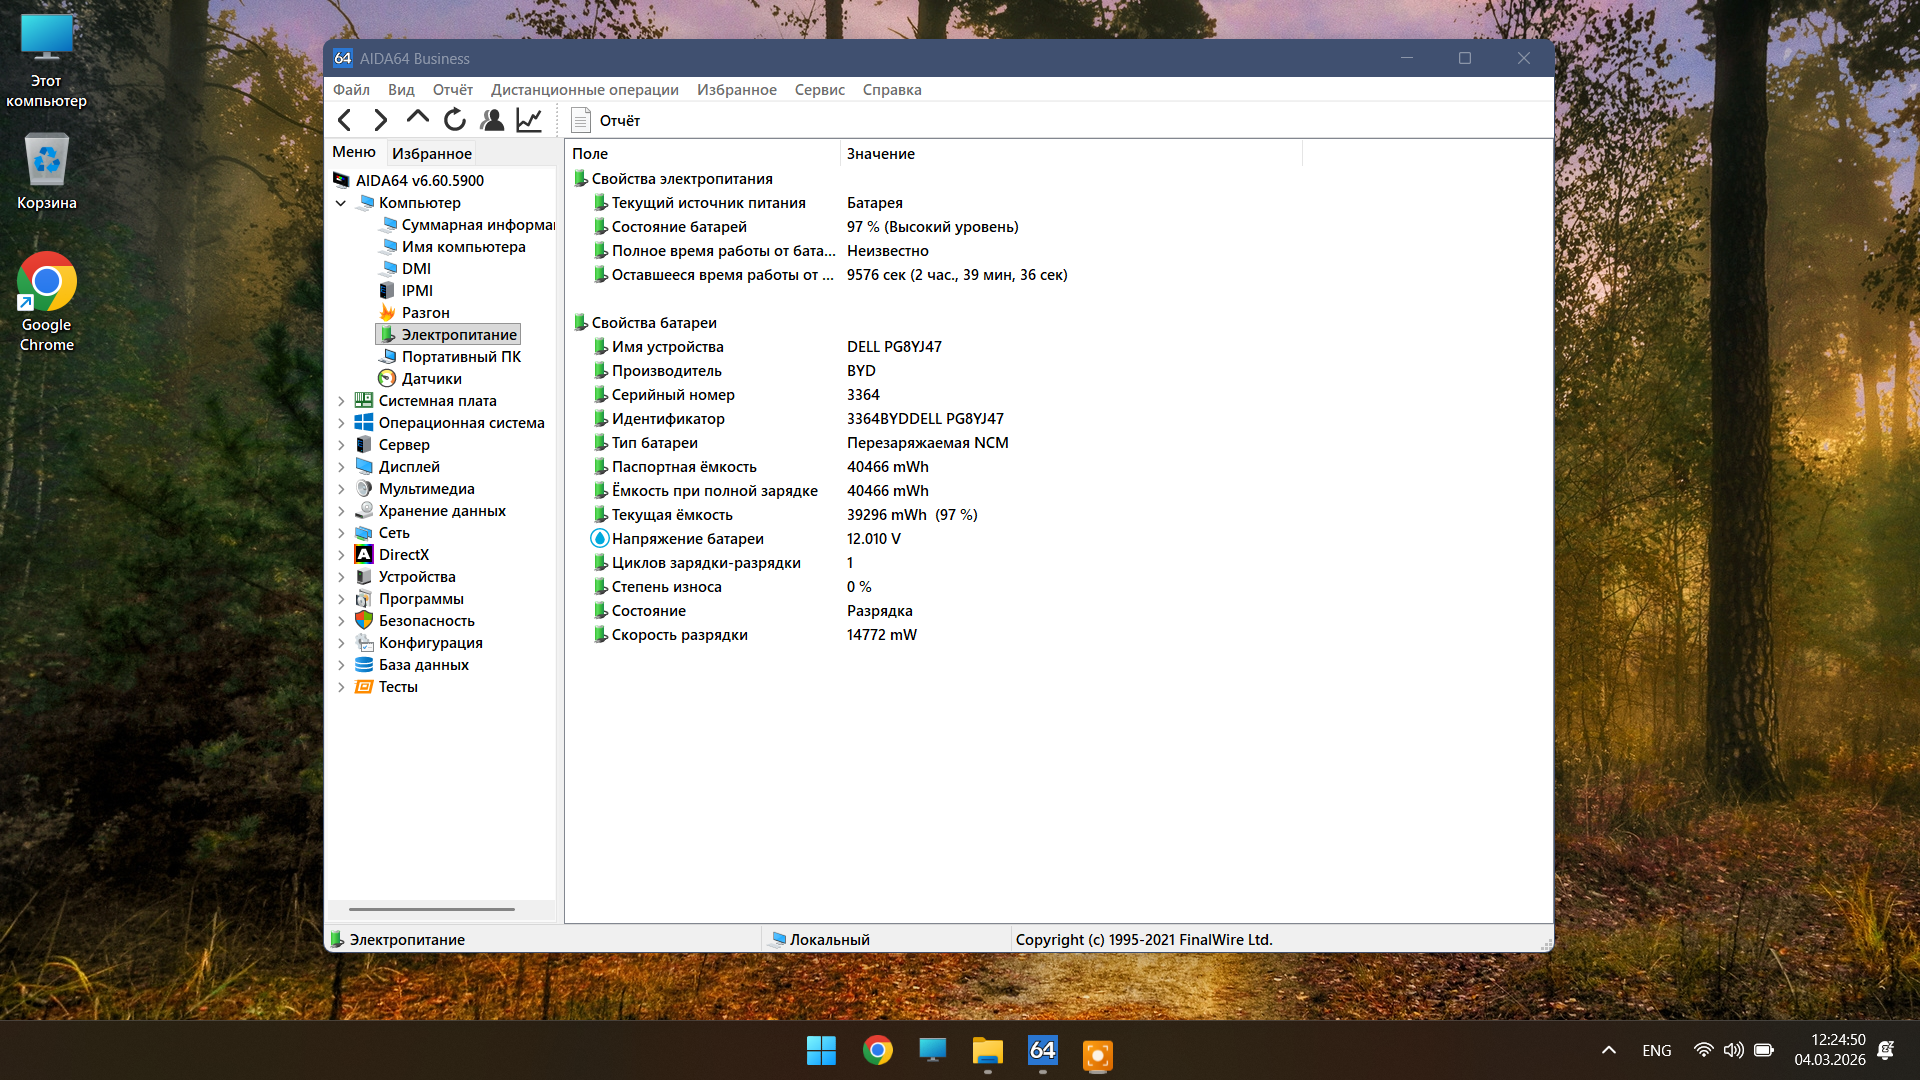
Task: Expand the Системная плата node
Action: [341, 401]
